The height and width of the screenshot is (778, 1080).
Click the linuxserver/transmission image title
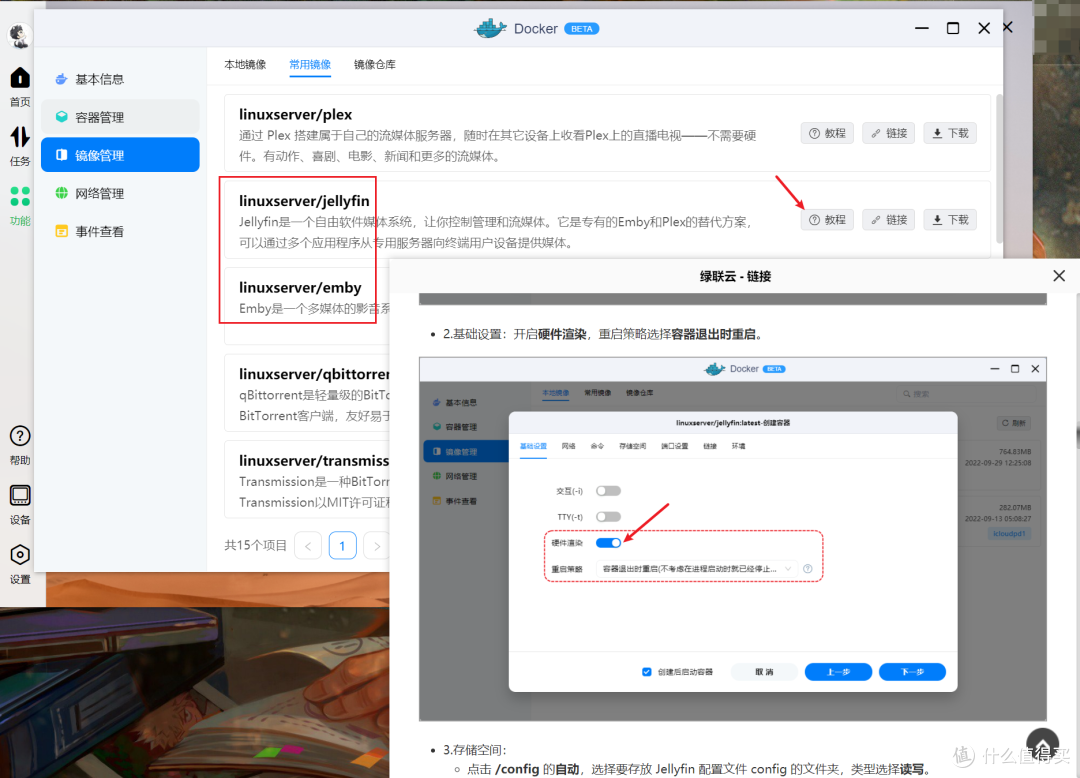pyautogui.click(x=314, y=461)
